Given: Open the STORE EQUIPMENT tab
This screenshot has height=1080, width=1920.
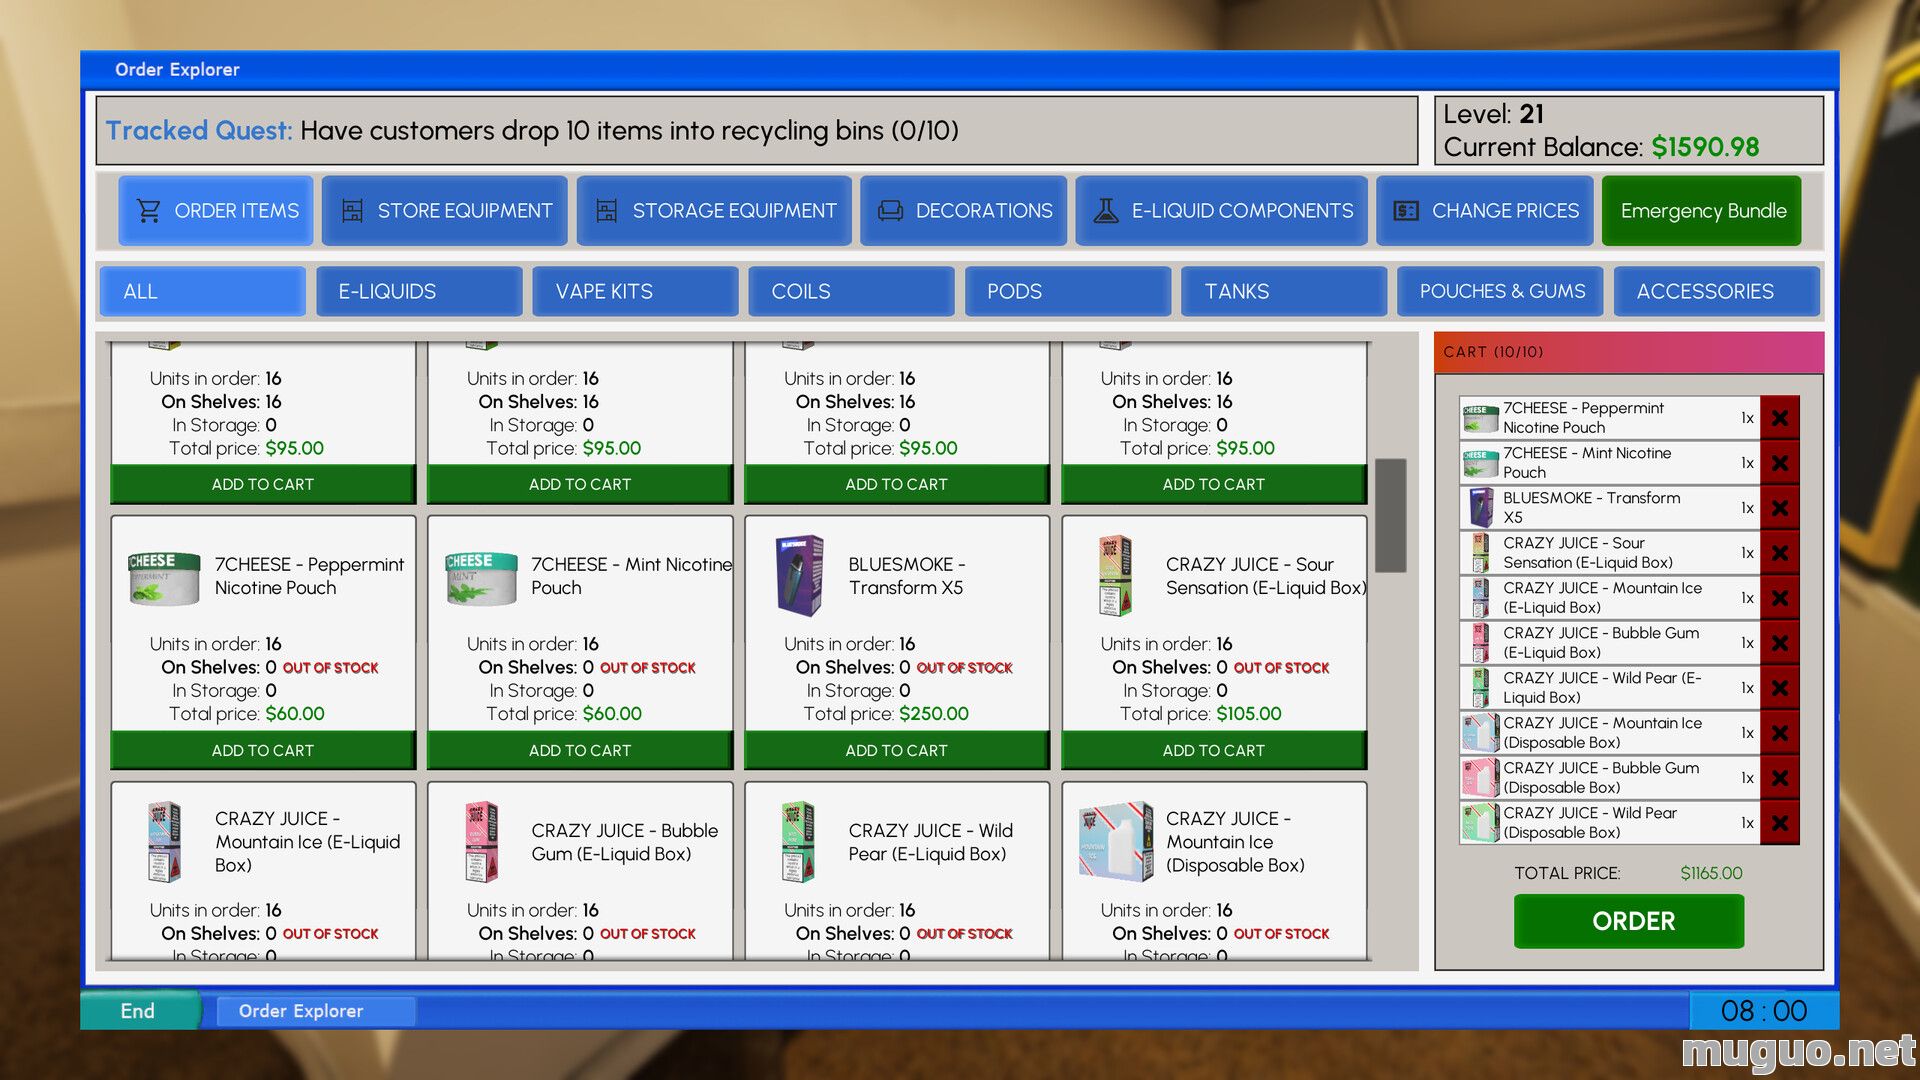Looking at the screenshot, I should pyautogui.click(x=445, y=211).
